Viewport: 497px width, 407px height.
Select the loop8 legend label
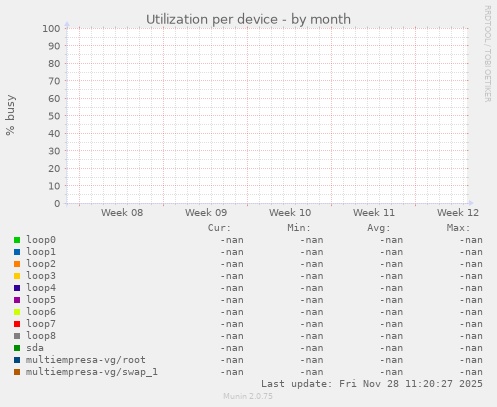coord(41,336)
